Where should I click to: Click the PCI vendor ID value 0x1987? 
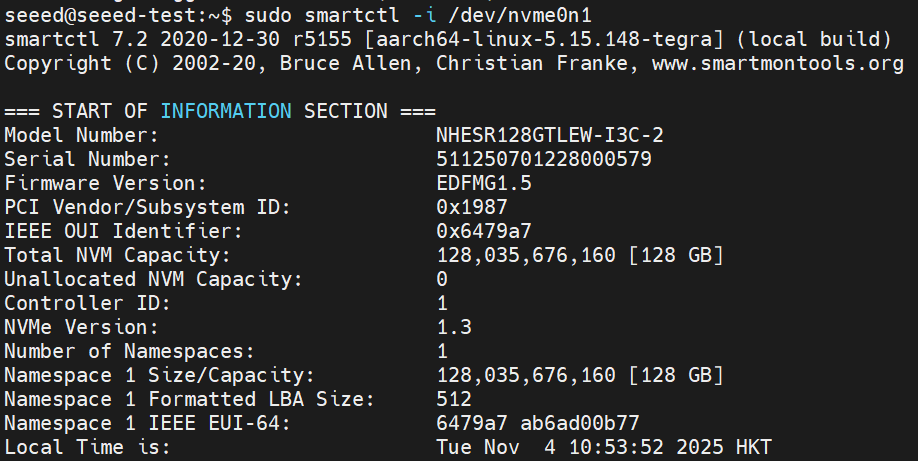[472, 207]
